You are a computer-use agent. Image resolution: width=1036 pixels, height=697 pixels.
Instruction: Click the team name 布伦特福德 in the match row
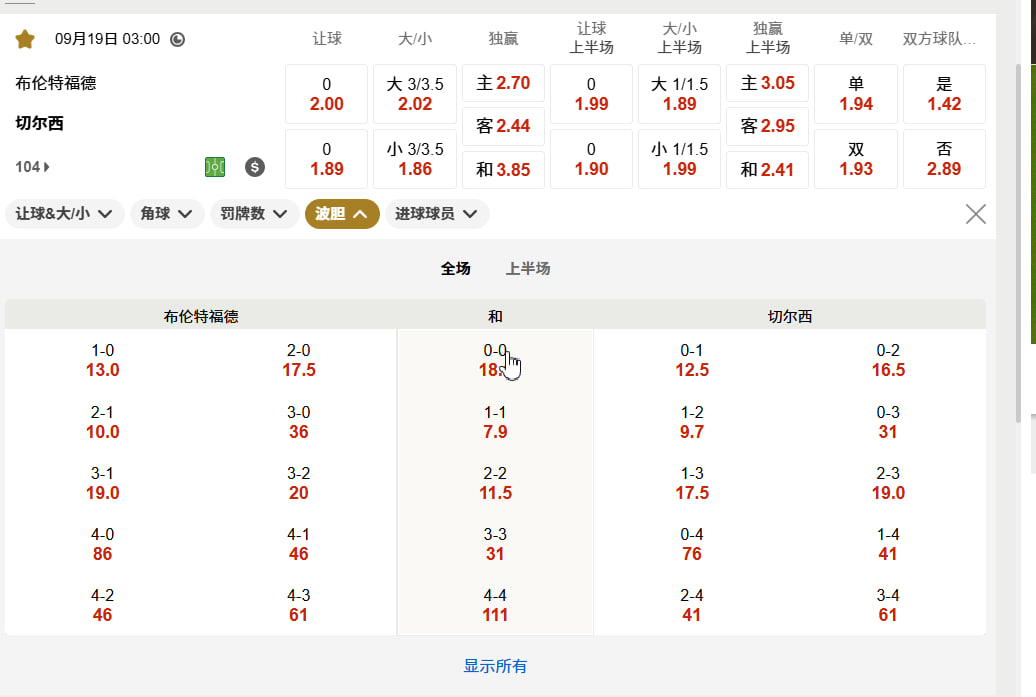click(56, 83)
